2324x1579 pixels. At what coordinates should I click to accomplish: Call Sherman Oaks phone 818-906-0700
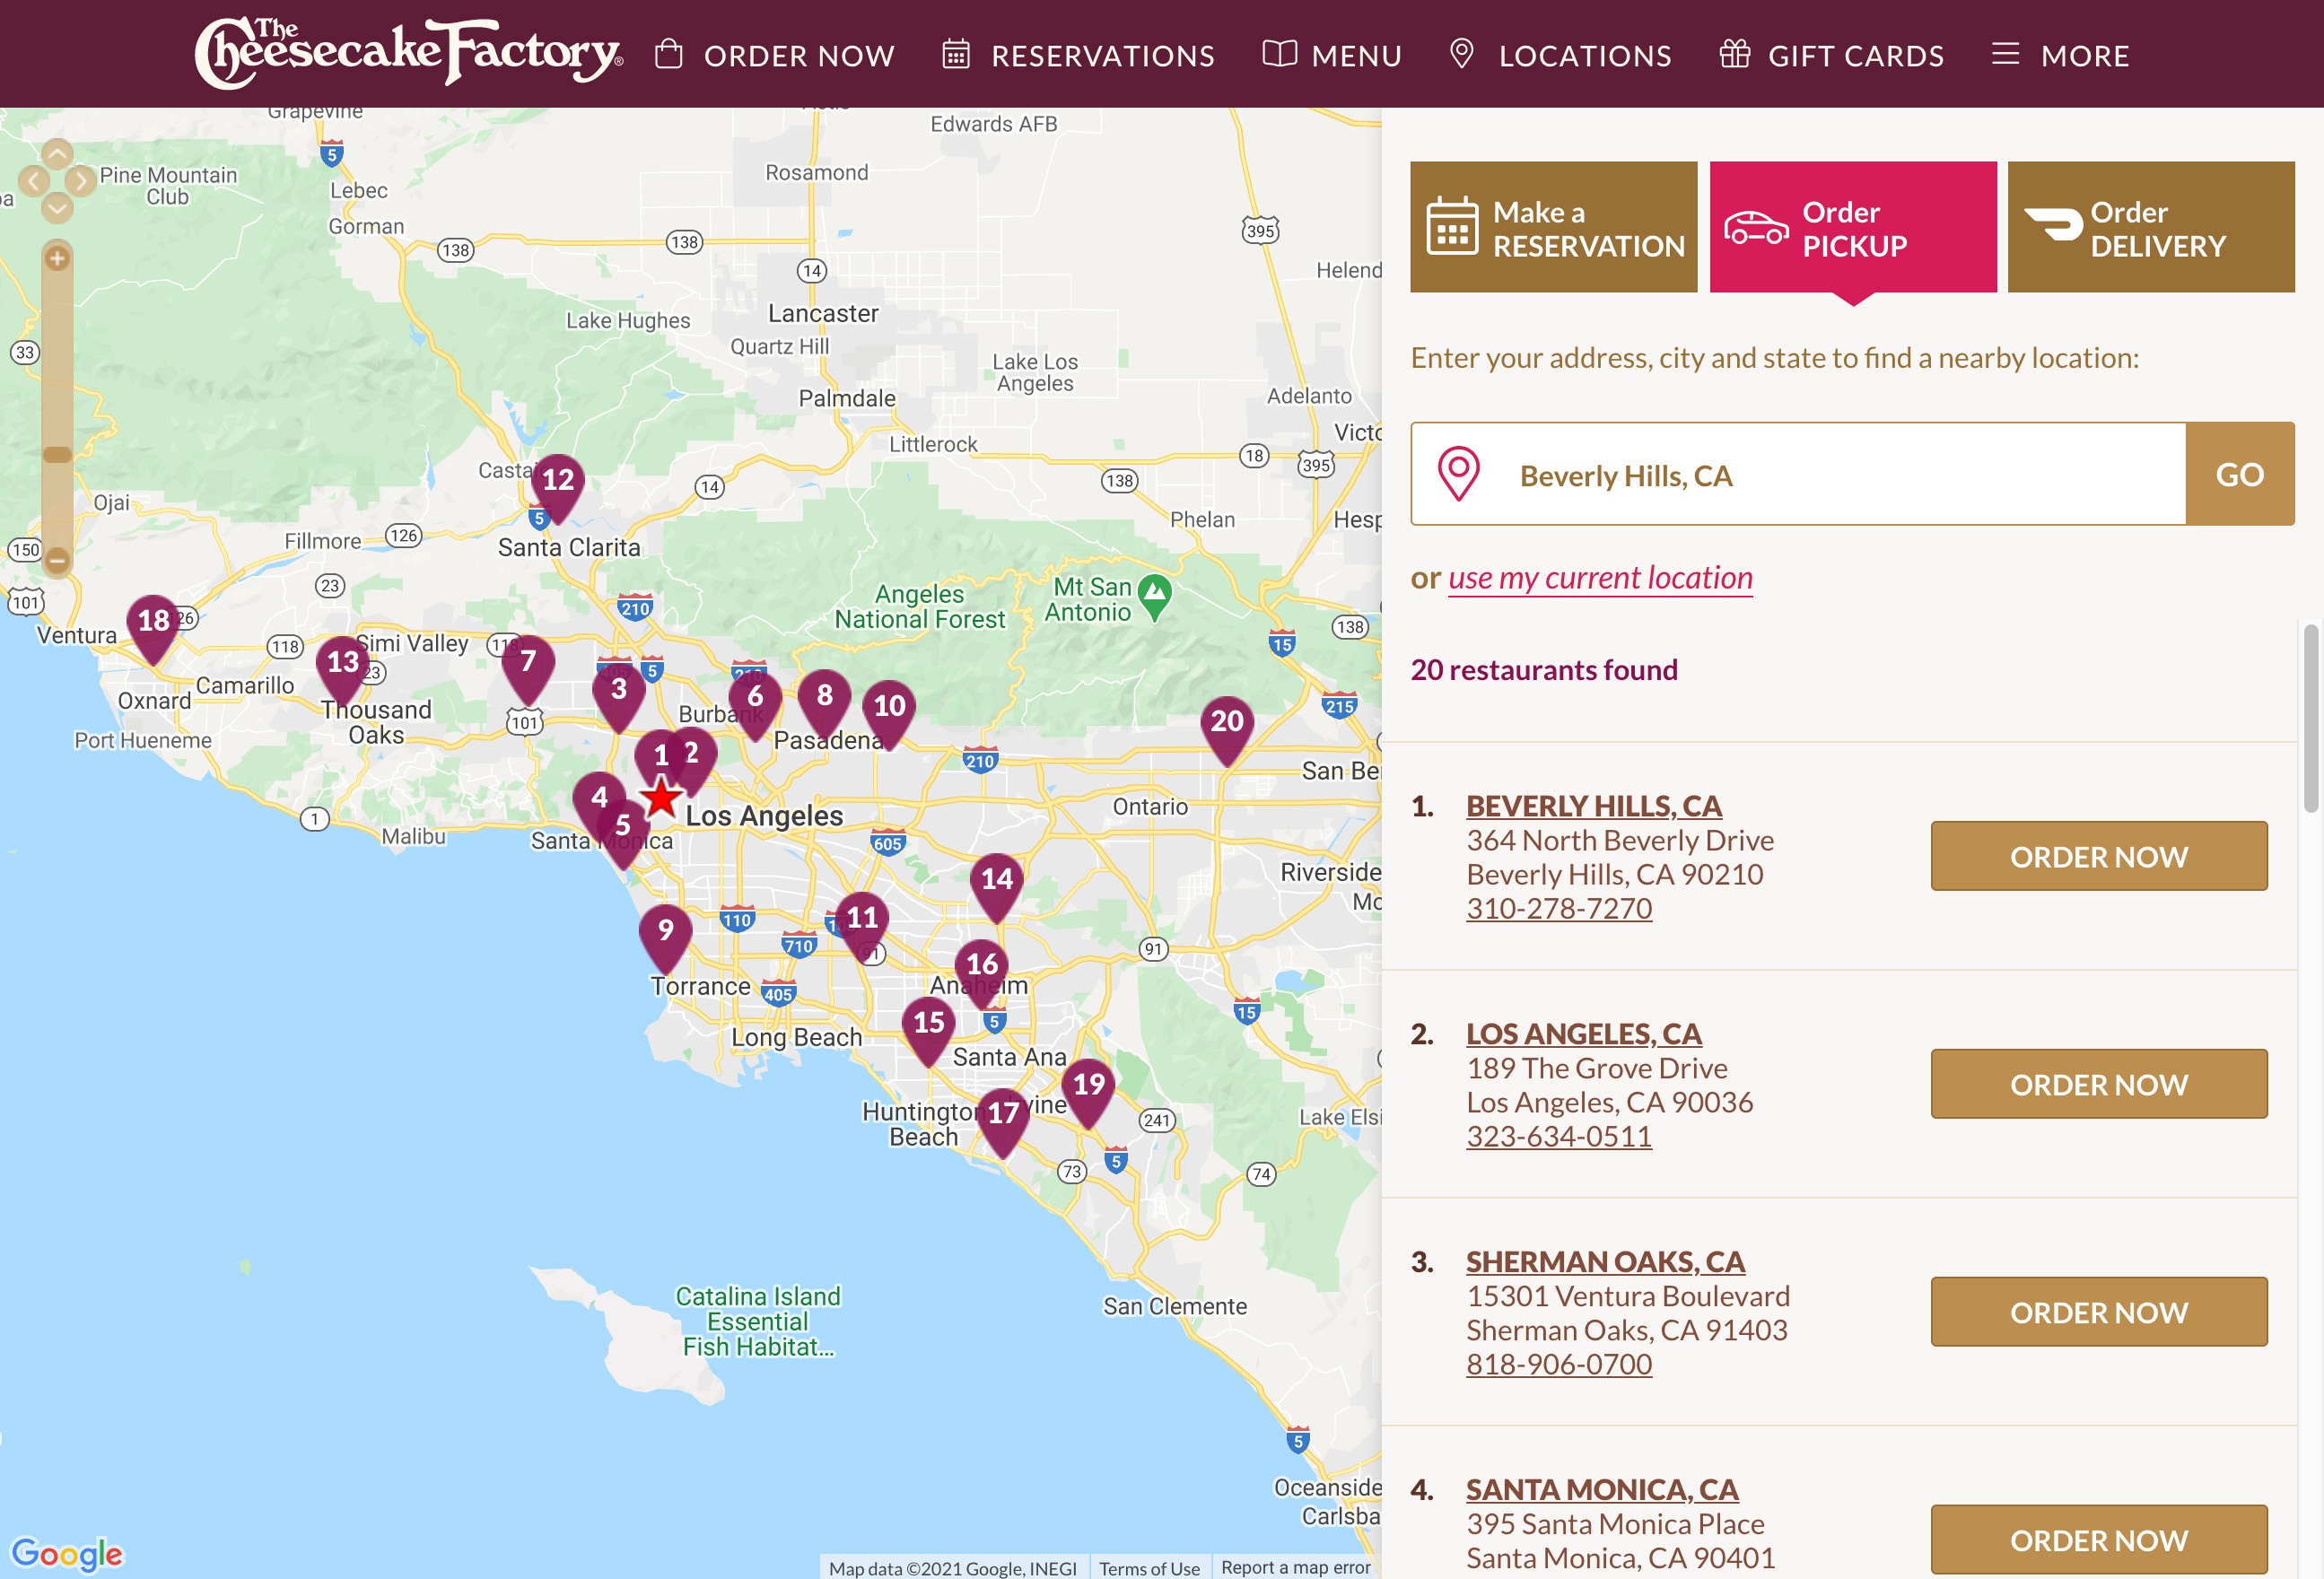pyautogui.click(x=1559, y=1365)
